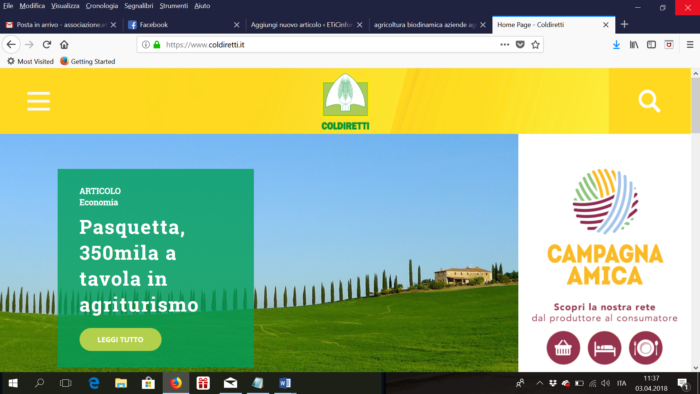
Task: Open the Firefox downloads arrow
Action: [616, 45]
